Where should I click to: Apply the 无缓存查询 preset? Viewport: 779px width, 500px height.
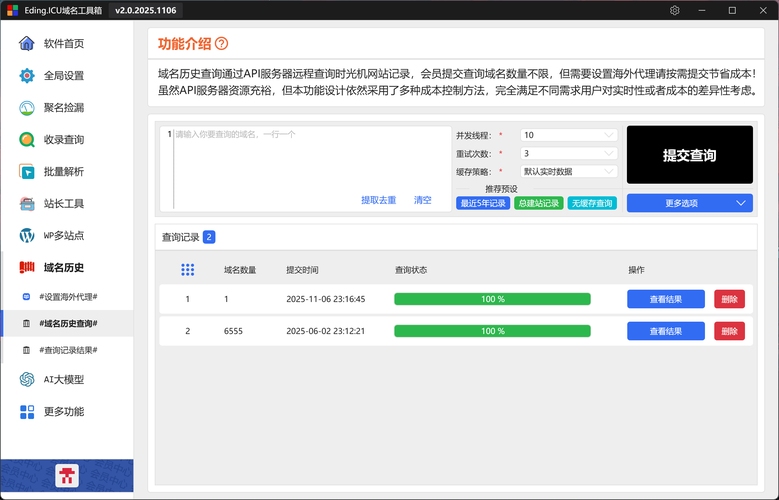[x=592, y=203]
